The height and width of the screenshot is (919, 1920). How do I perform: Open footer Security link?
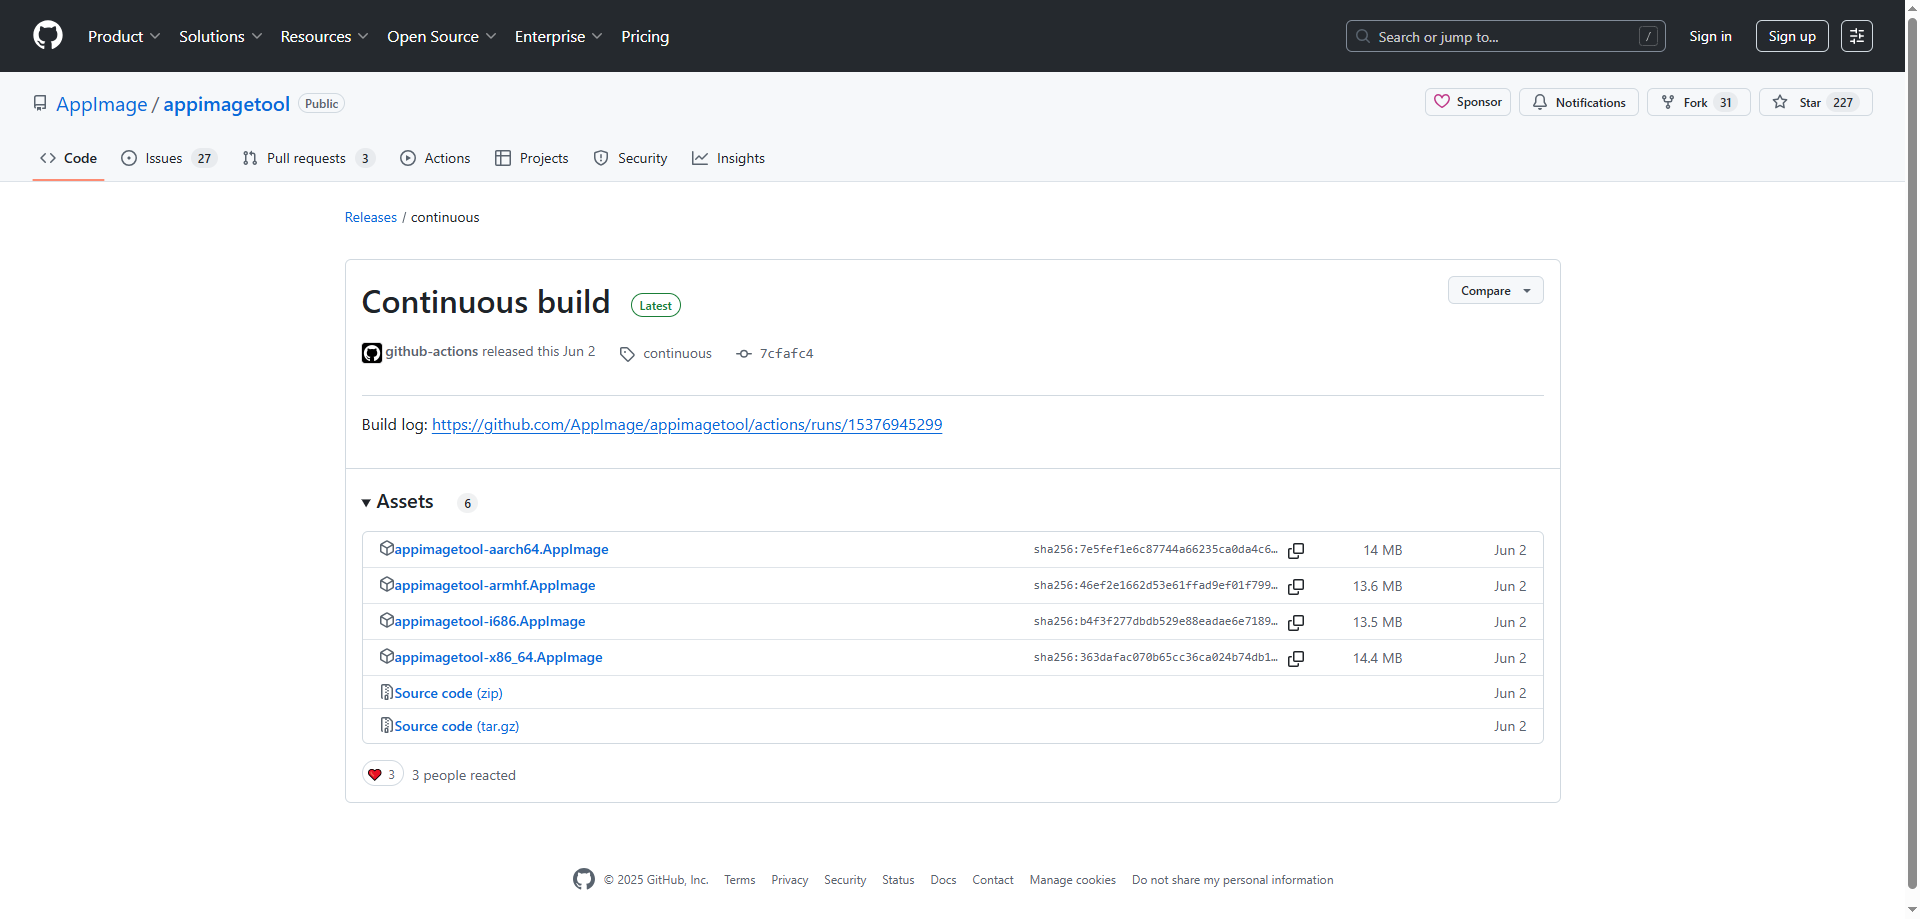[845, 880]
